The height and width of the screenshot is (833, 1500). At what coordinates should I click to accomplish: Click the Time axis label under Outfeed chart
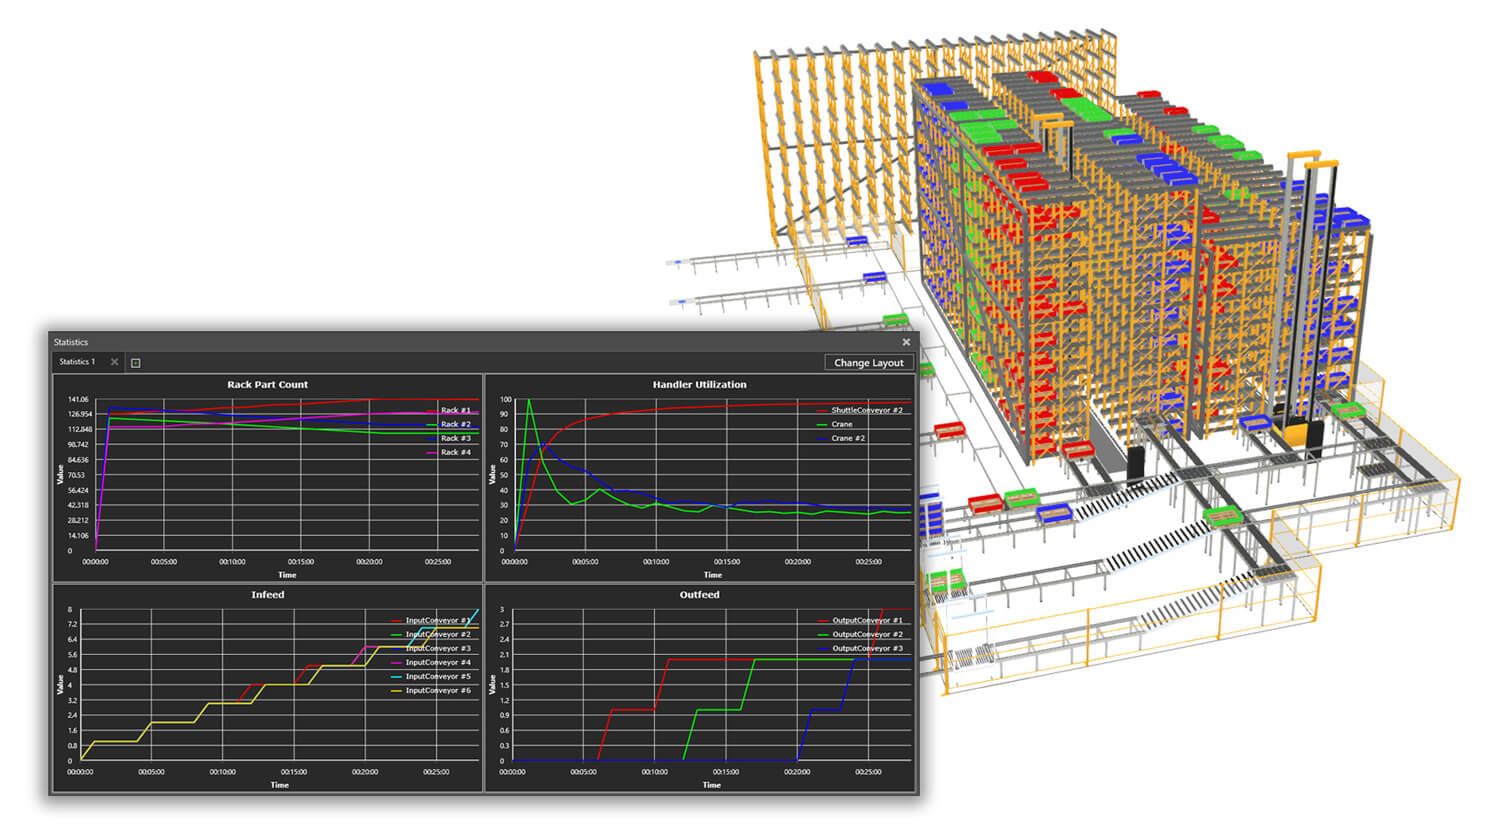(711, 785)
